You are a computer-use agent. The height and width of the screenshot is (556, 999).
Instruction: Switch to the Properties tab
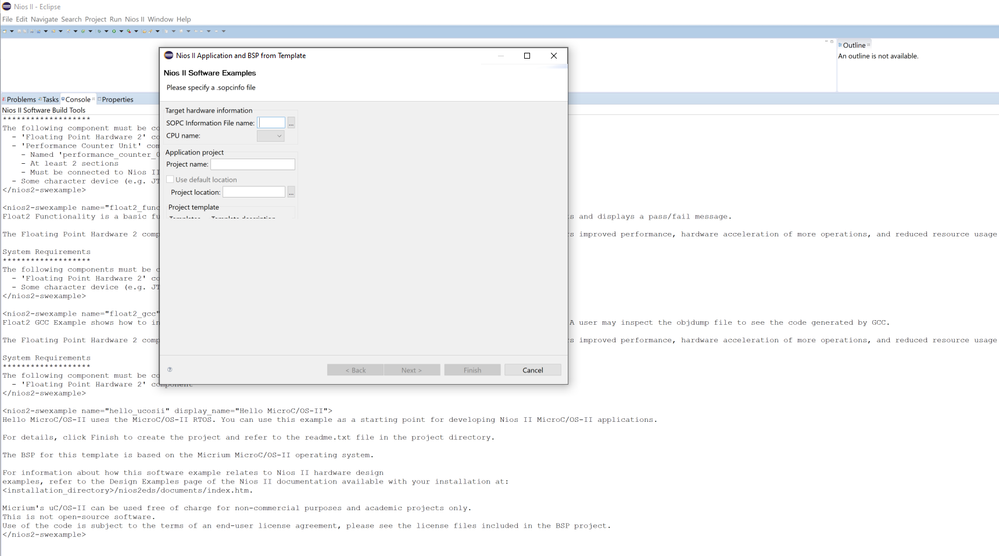pyautogui.click(x=117, y=99)
